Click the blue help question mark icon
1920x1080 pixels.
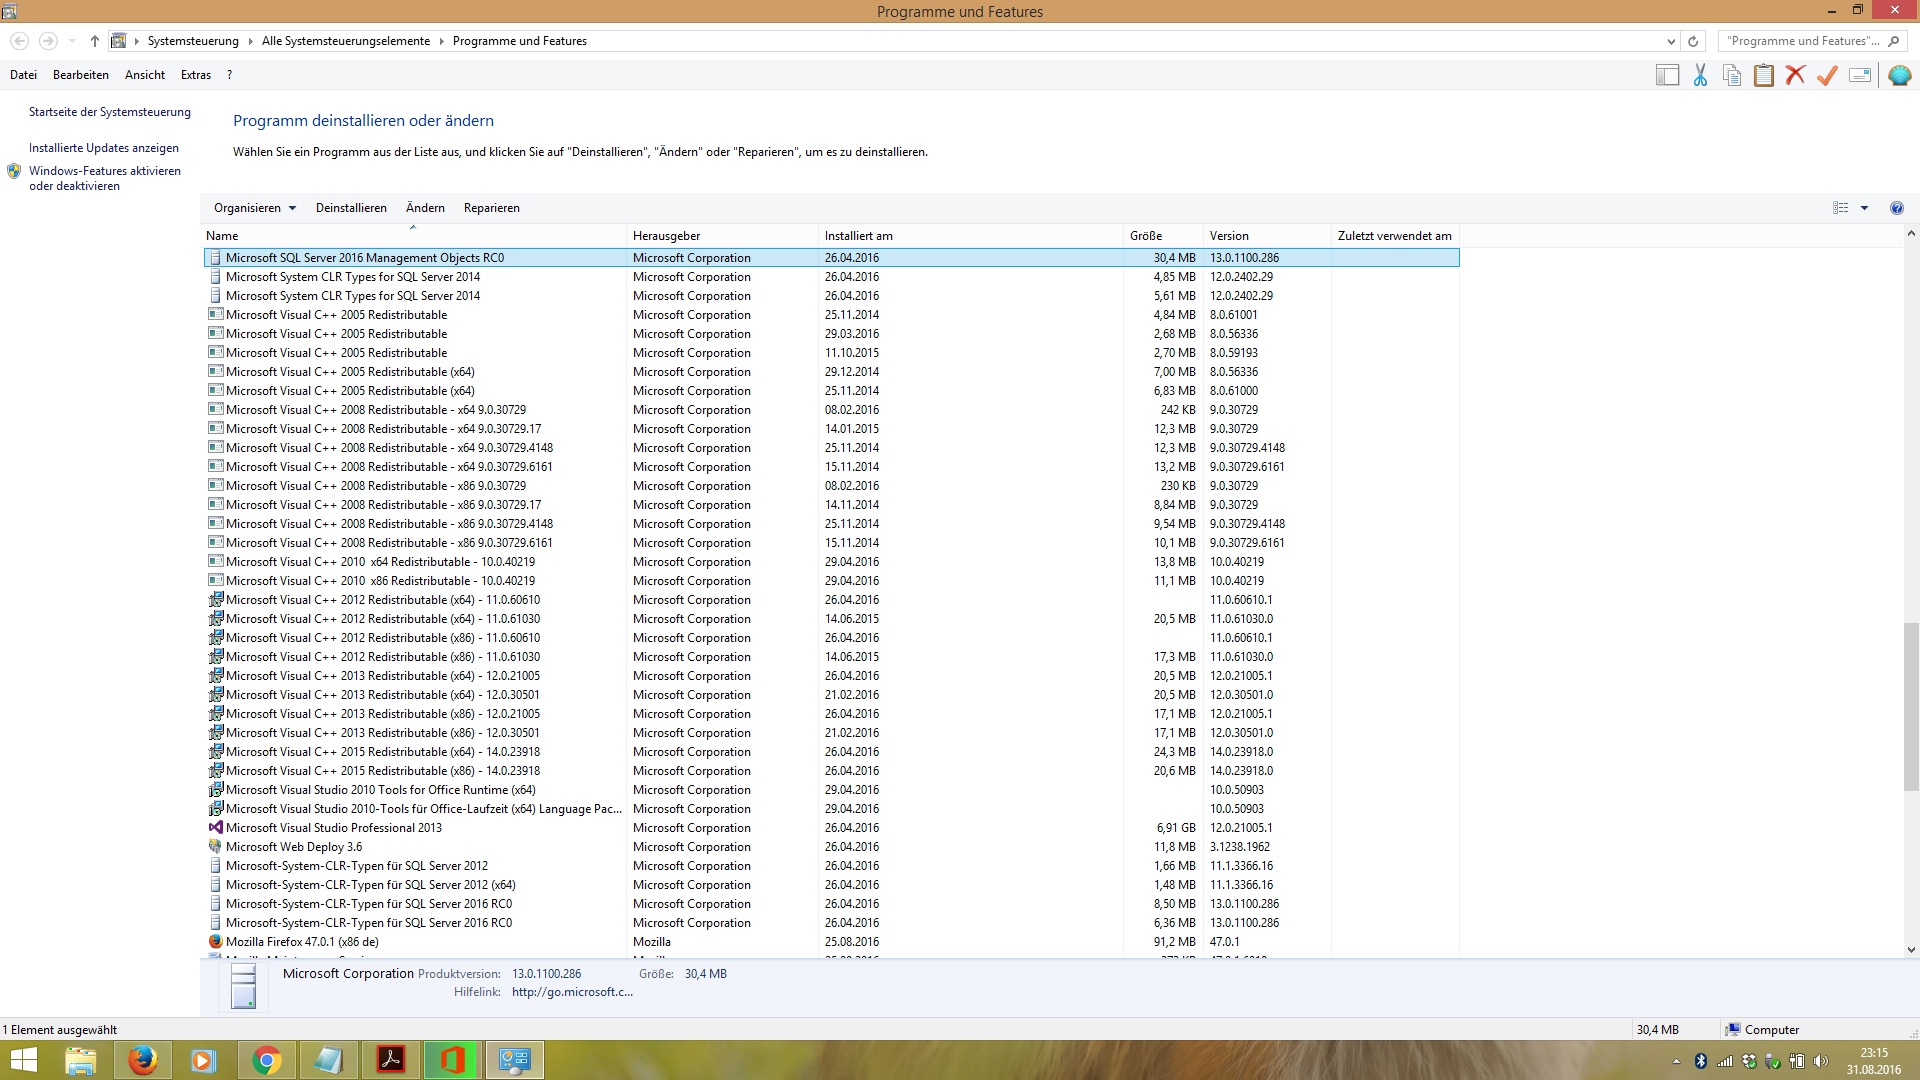[x=1896, y=208]
